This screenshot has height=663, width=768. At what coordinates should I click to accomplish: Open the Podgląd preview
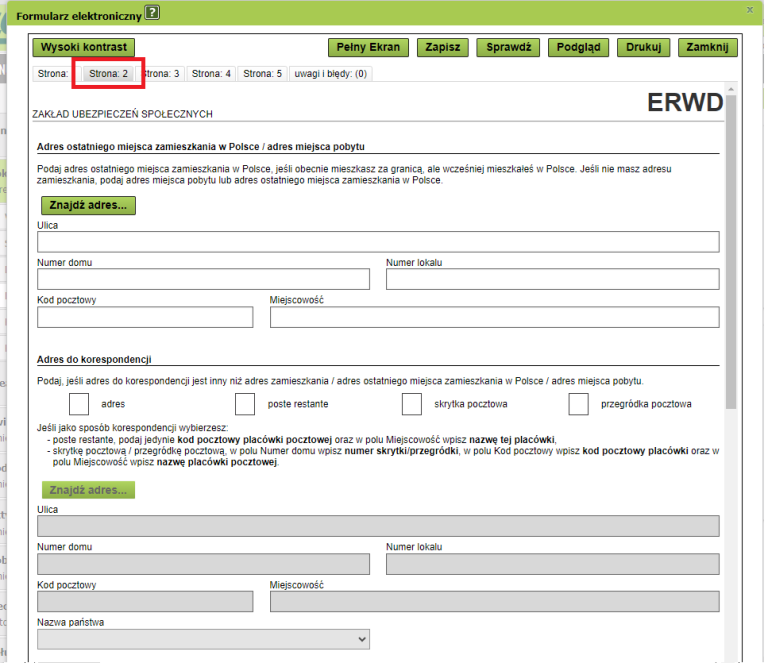tap(579, 47)
